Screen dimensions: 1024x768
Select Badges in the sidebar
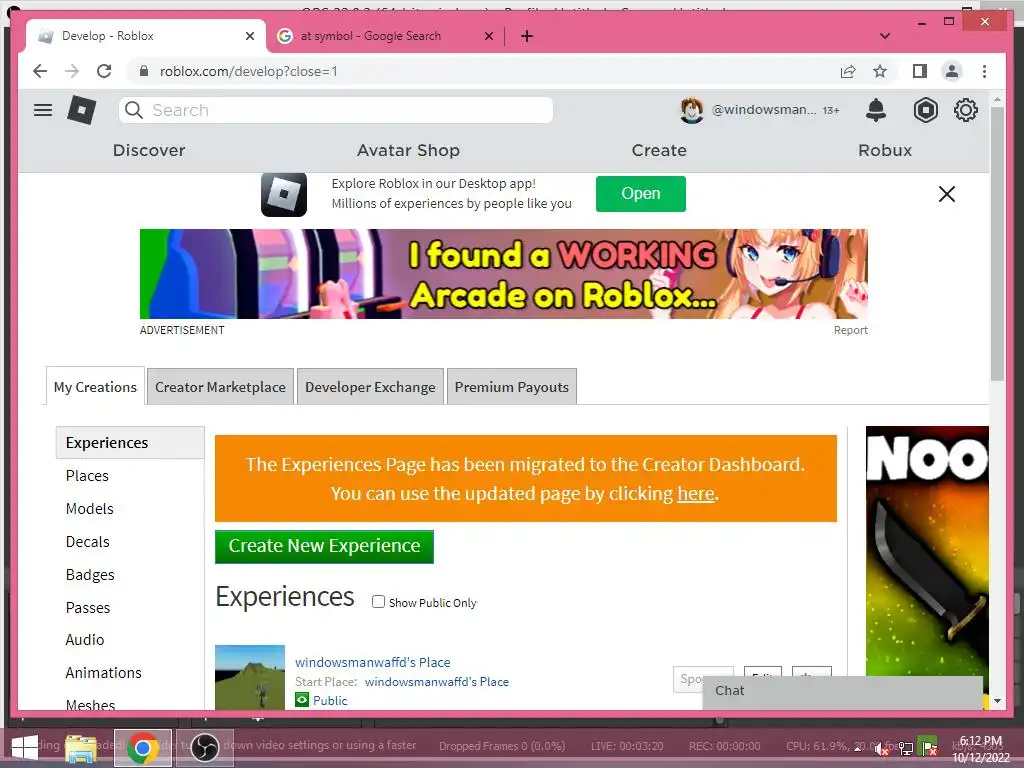pyautogui.click(x=90, y=575)
